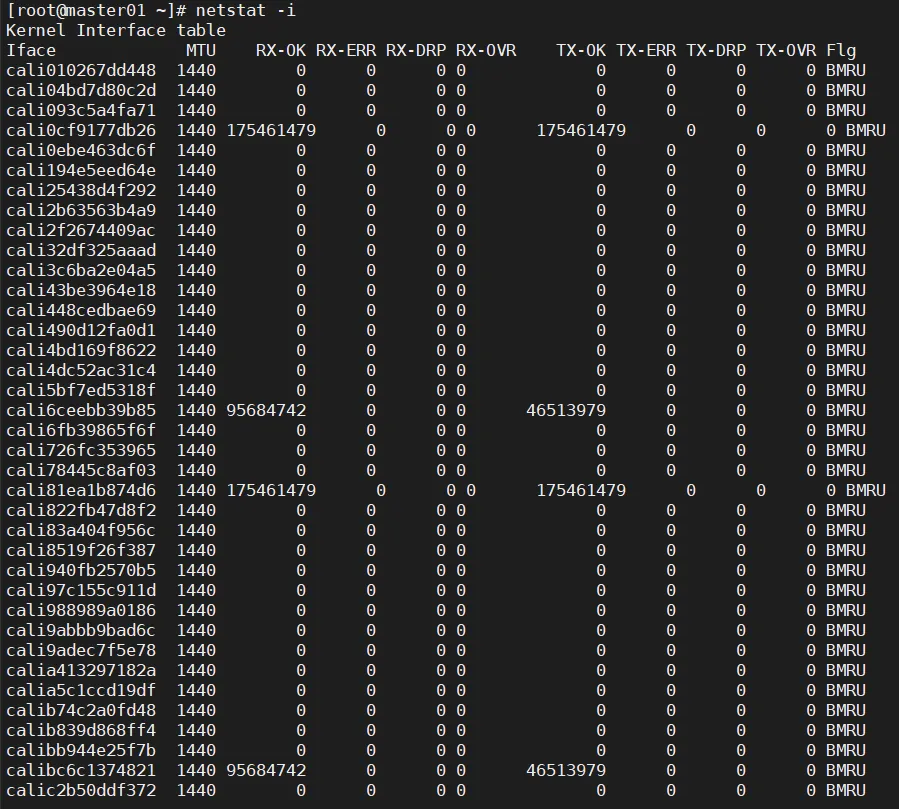The width and height of the screenshot is (899, 809).
Task: Click the 'RX-OK' column header
Action: click(281, 50)
